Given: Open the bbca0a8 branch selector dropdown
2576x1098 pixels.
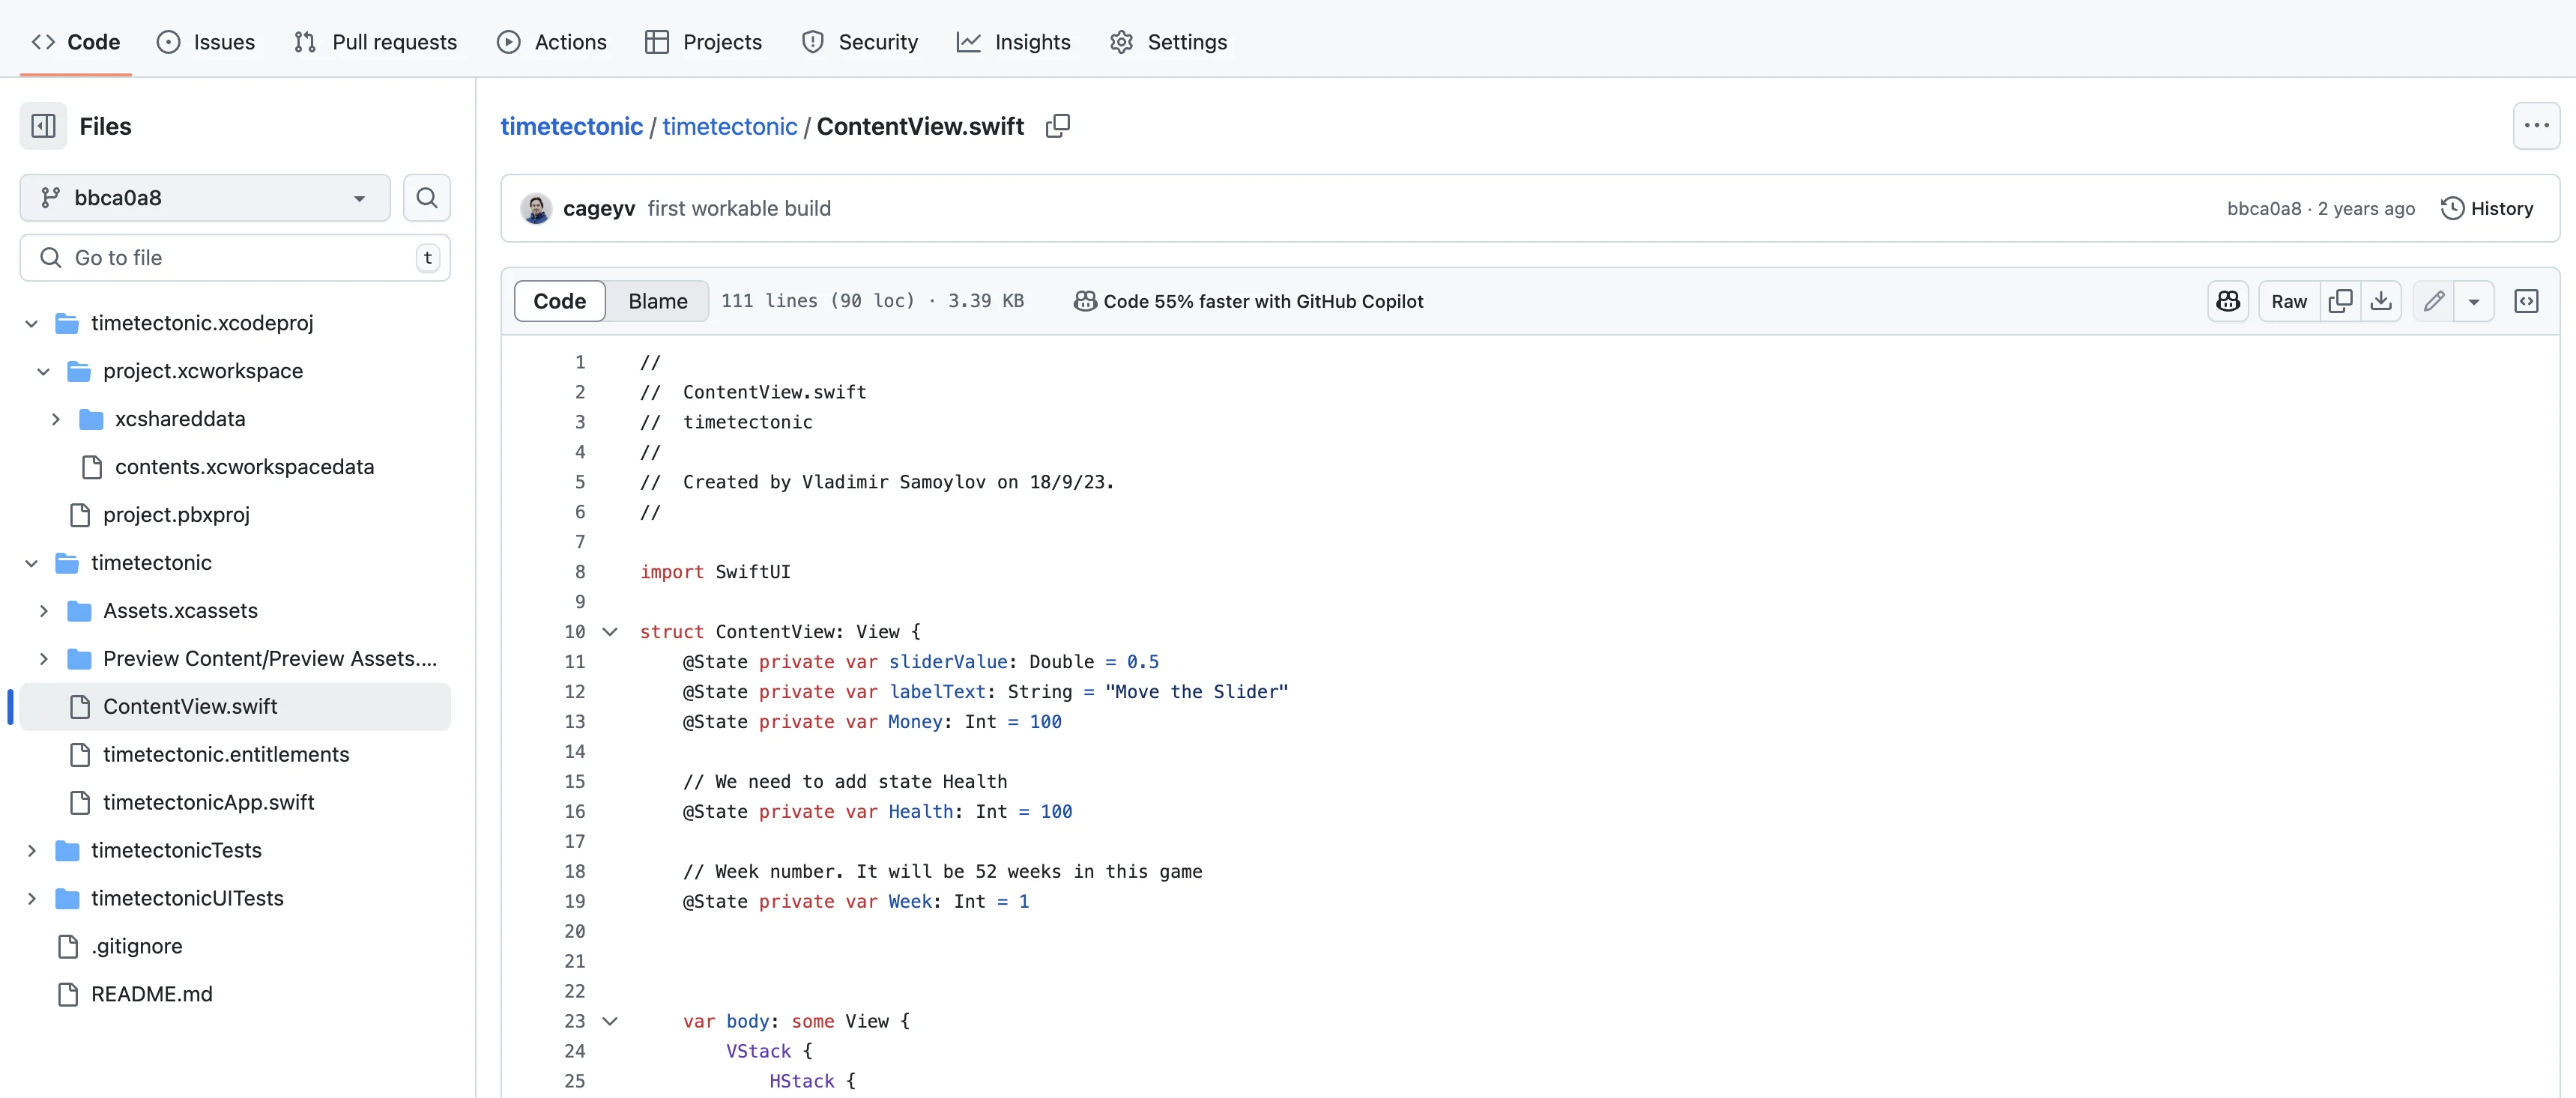Looking at the screenshot, I should click(204, 197).
